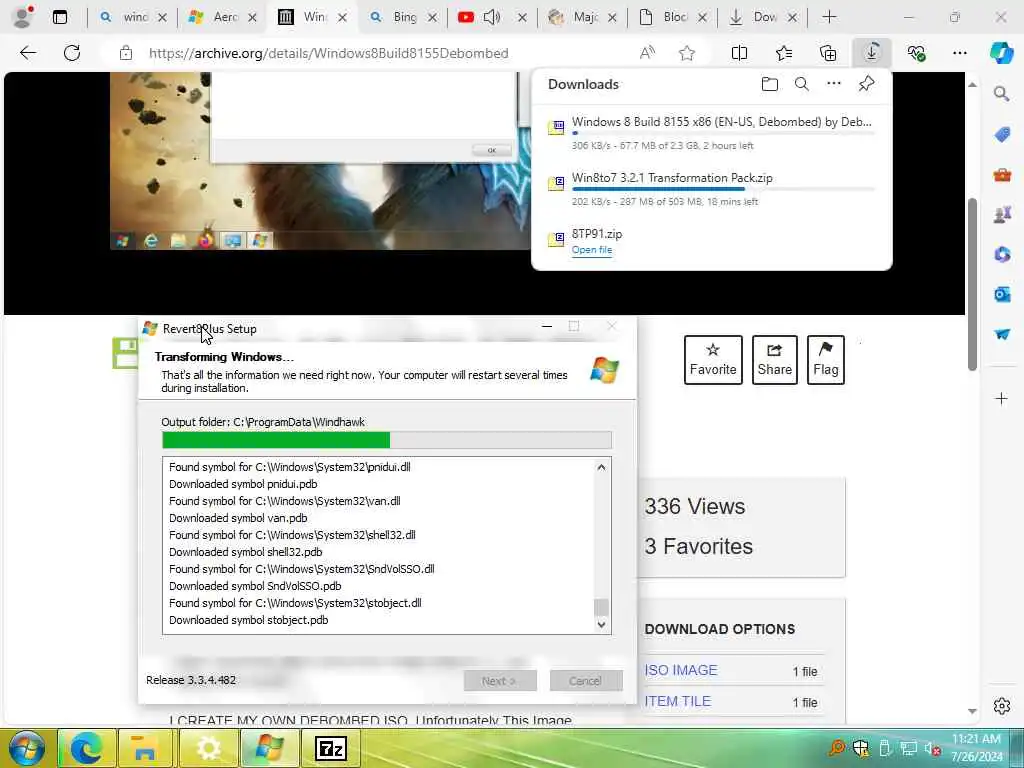Open sidebar settings gear icon

point(1002,706)
